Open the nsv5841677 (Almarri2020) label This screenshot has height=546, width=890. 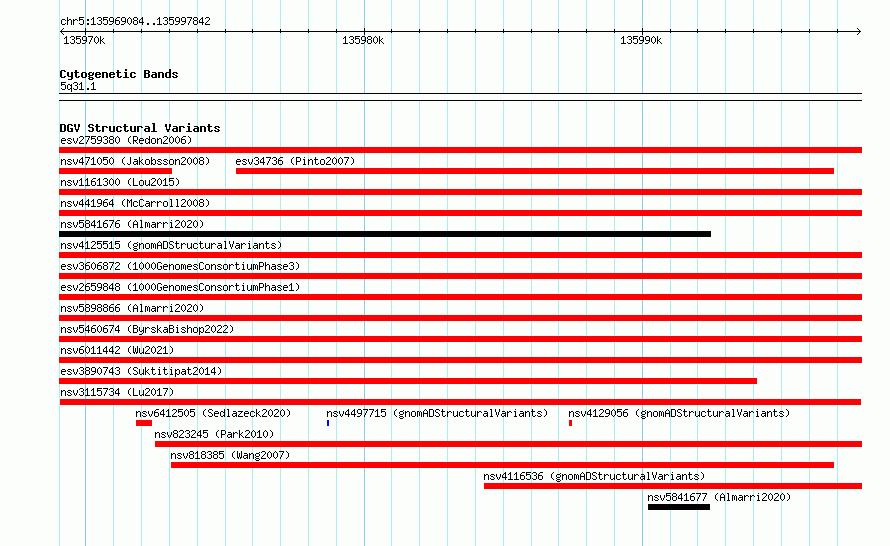coord(719,497)
